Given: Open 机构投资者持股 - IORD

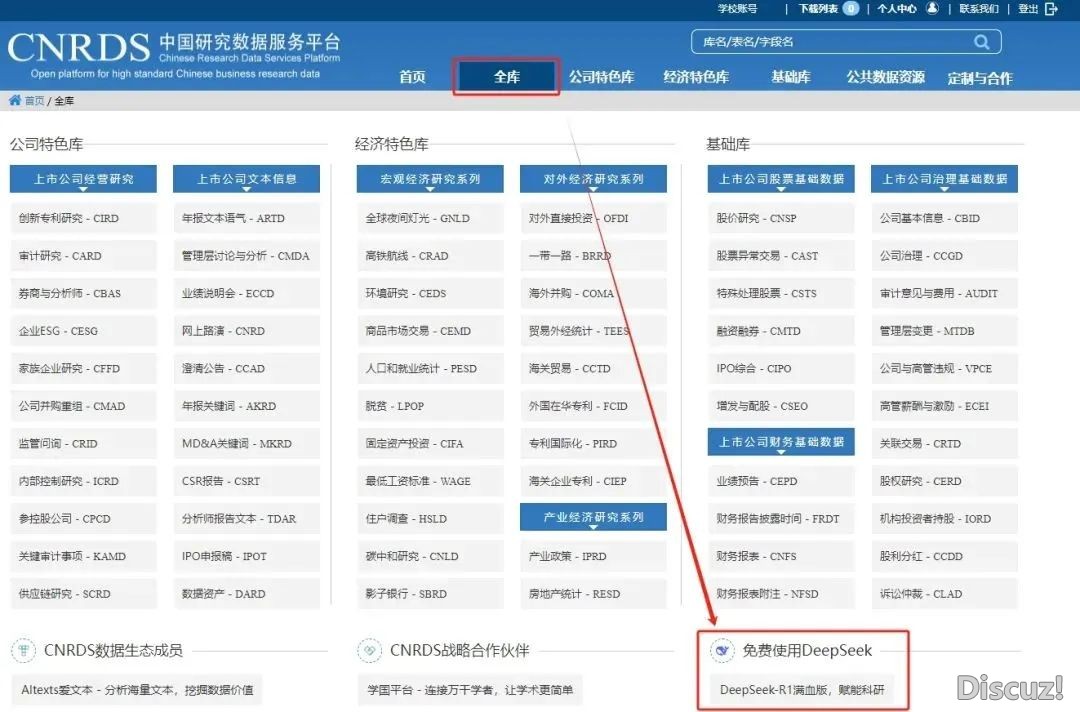Looking at the screenshot, I should click(x=944, y=519).
